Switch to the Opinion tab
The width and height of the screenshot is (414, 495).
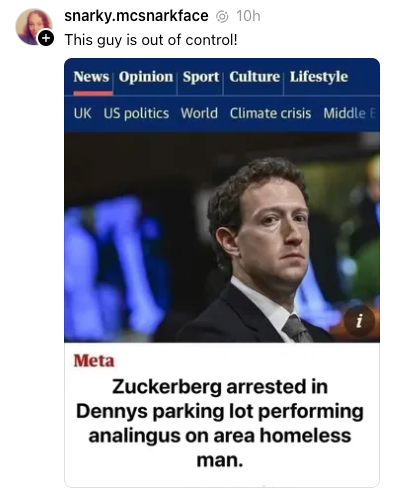tap(146, 77)
